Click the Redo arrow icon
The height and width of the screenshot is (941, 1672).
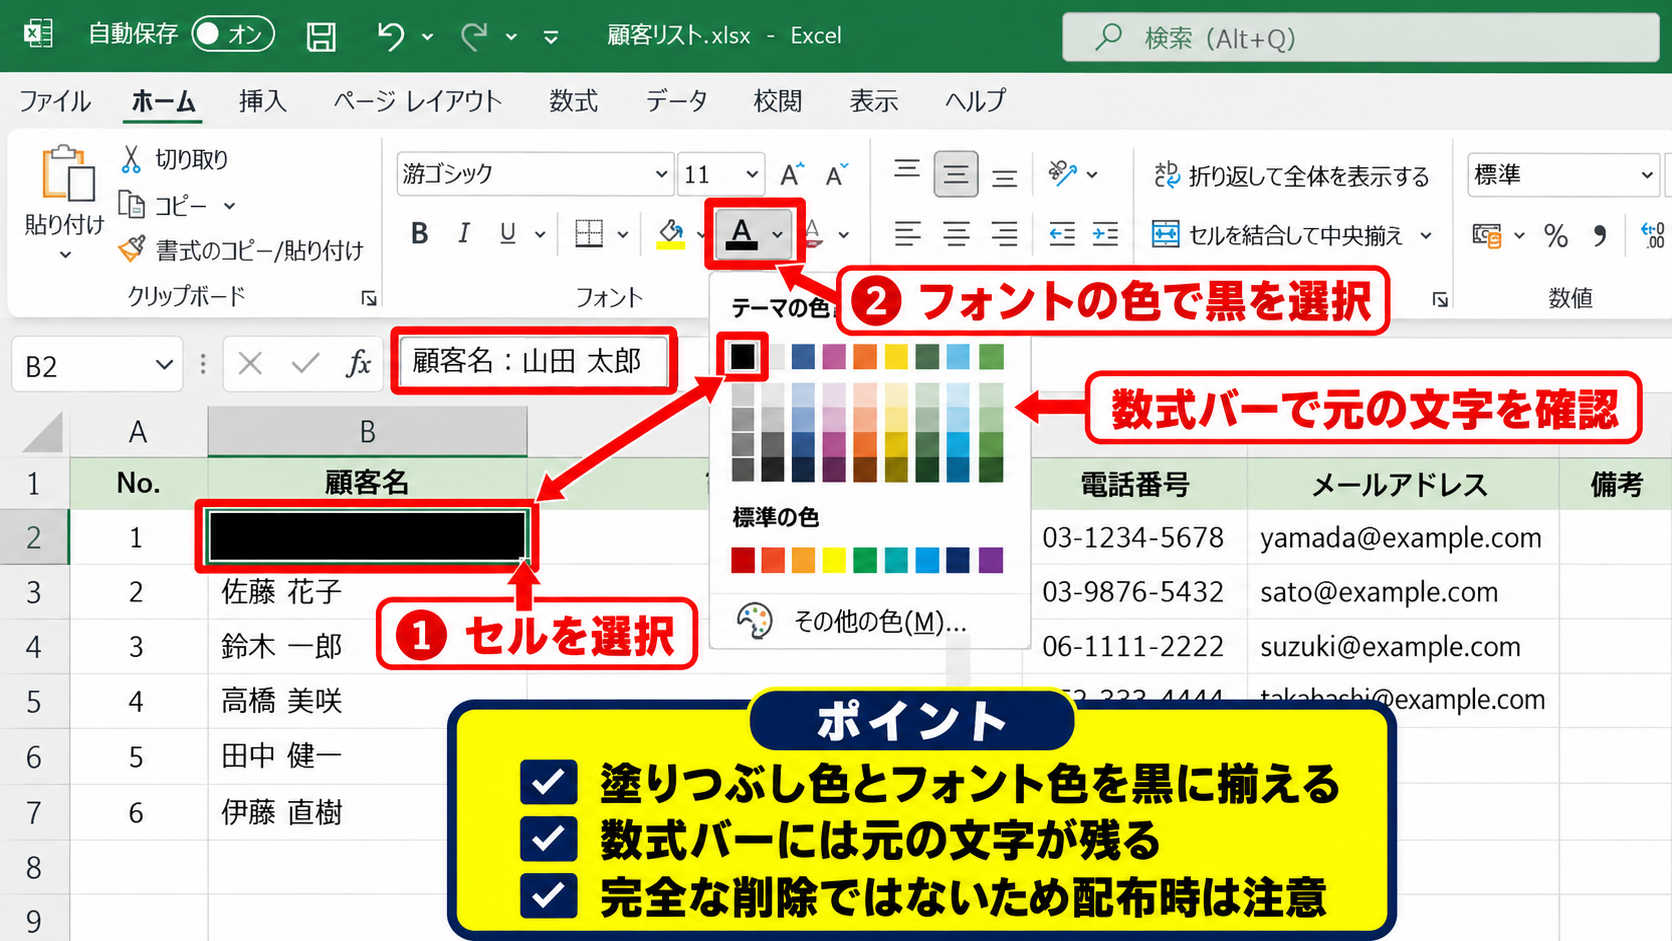coord(474,37)
